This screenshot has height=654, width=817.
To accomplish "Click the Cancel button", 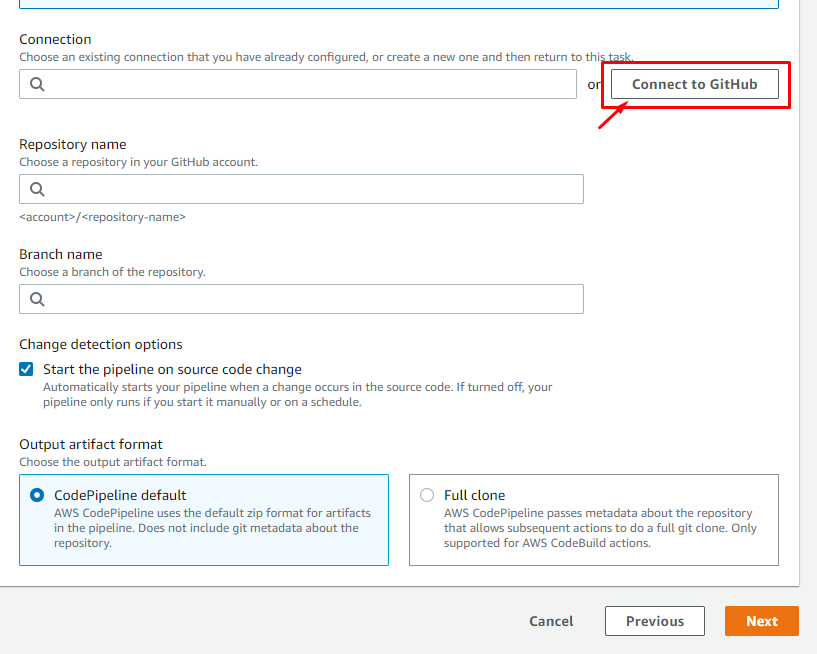I will click(551, 621).
